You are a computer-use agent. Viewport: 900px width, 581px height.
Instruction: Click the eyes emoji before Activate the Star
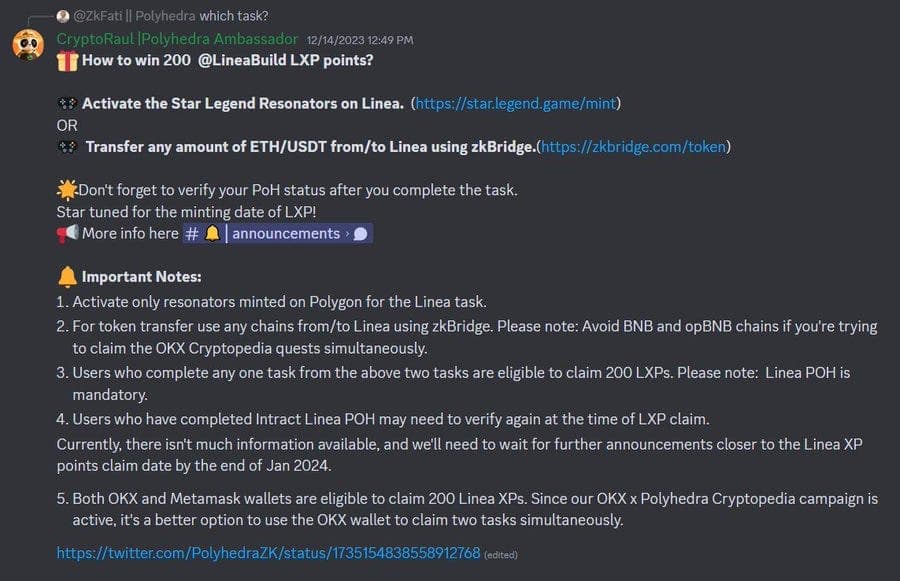coord(67,103)
